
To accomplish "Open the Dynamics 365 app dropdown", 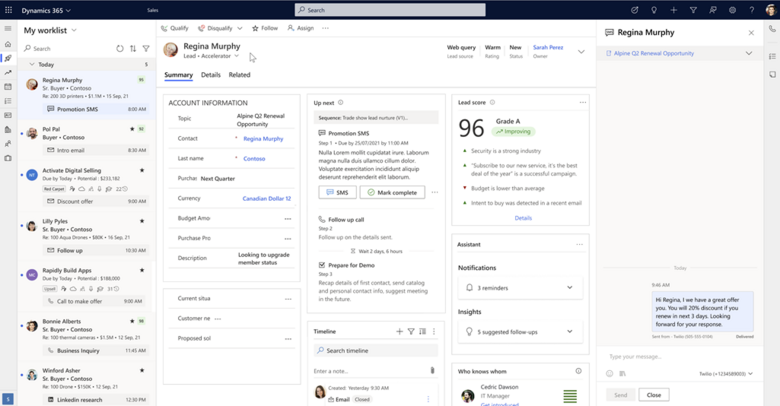I will (46, 10).
